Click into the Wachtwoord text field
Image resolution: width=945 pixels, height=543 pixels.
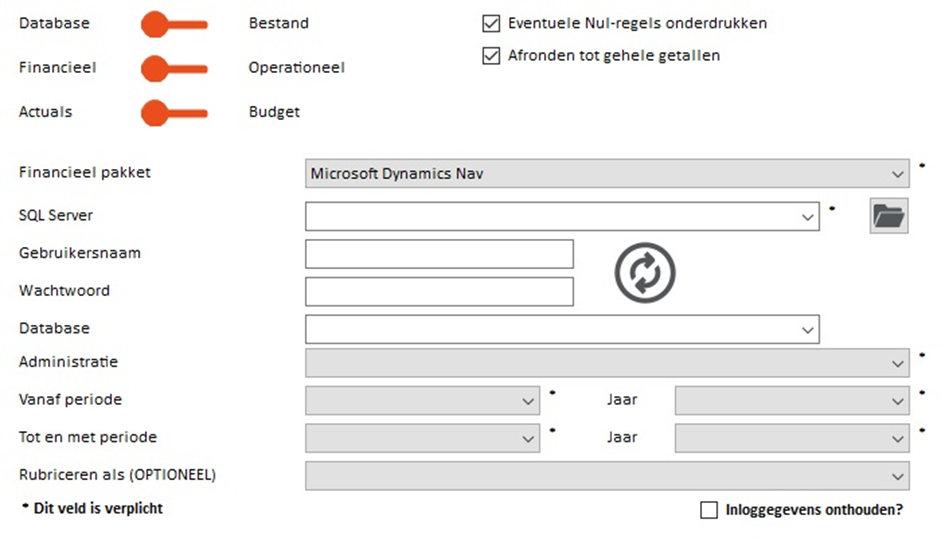[439, 292]
